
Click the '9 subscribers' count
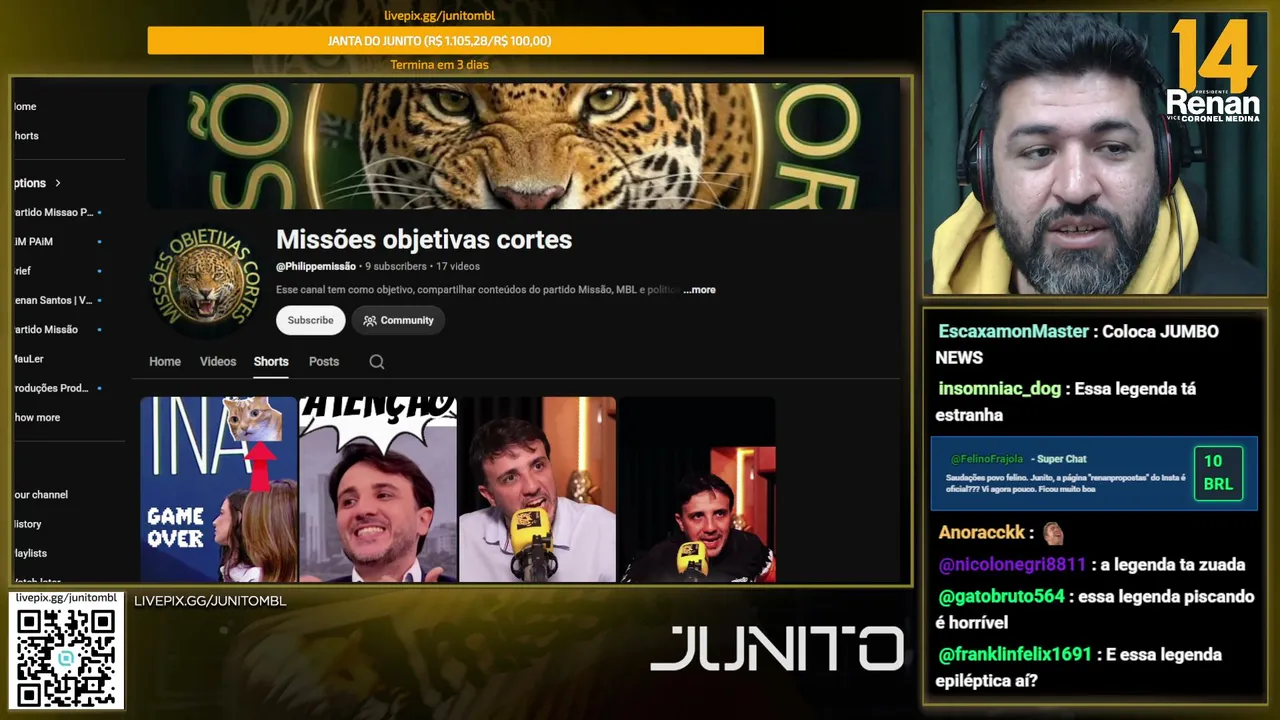(396, 267)
